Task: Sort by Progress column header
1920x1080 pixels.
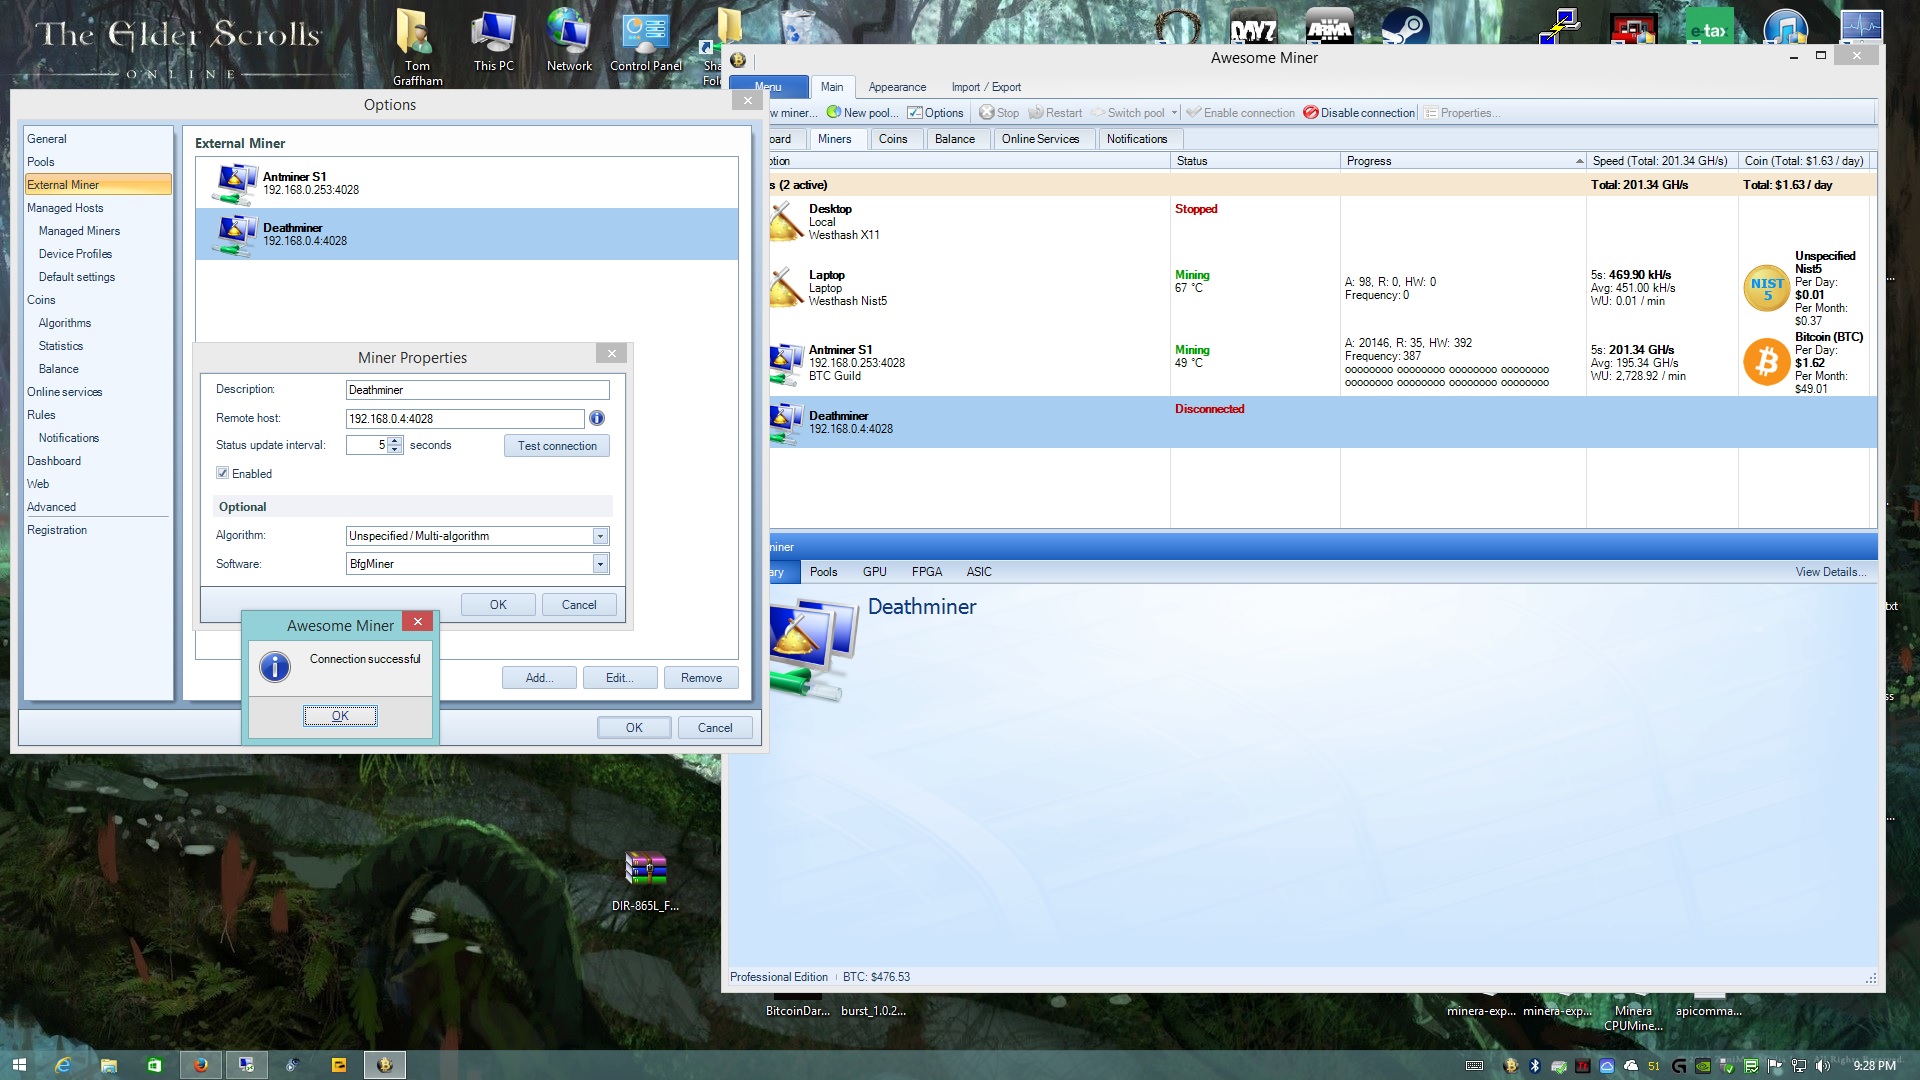Action: (1463, 161)
